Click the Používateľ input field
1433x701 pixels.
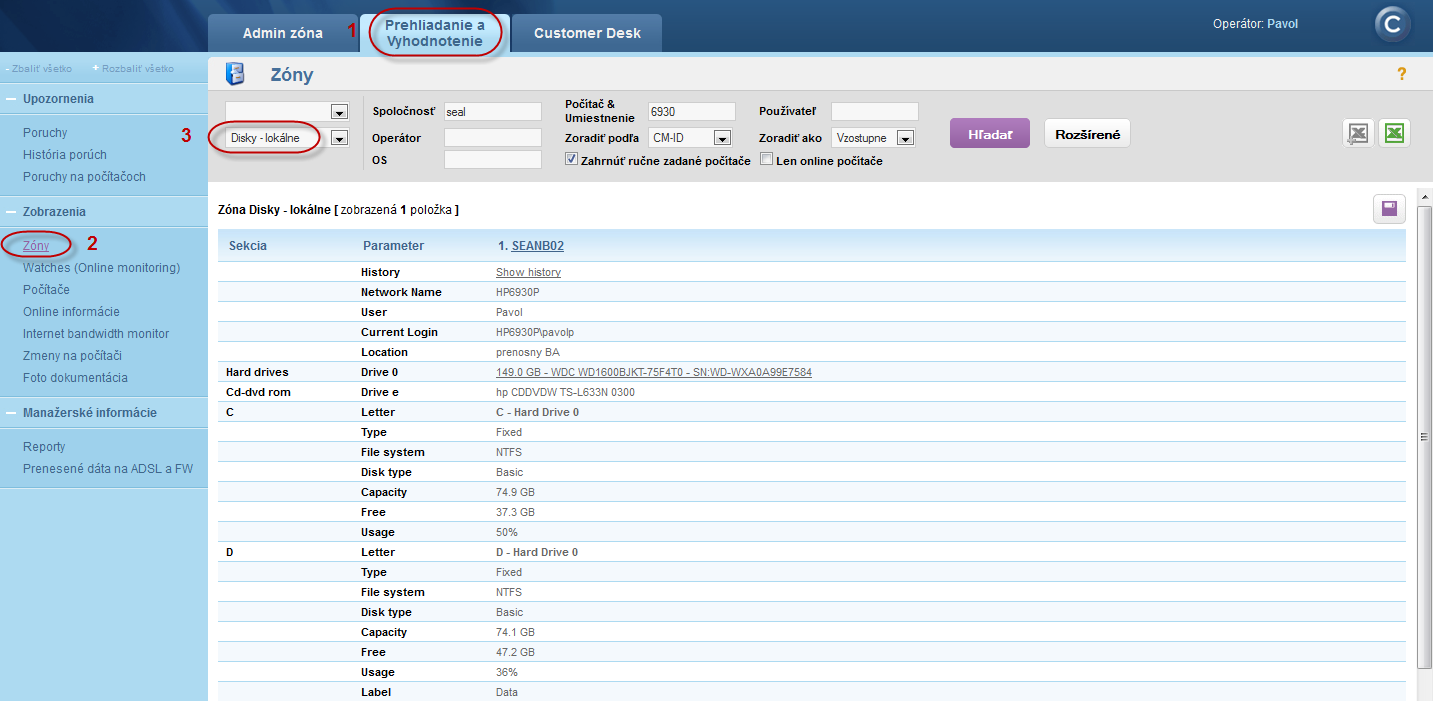click(x=874, y=111)
